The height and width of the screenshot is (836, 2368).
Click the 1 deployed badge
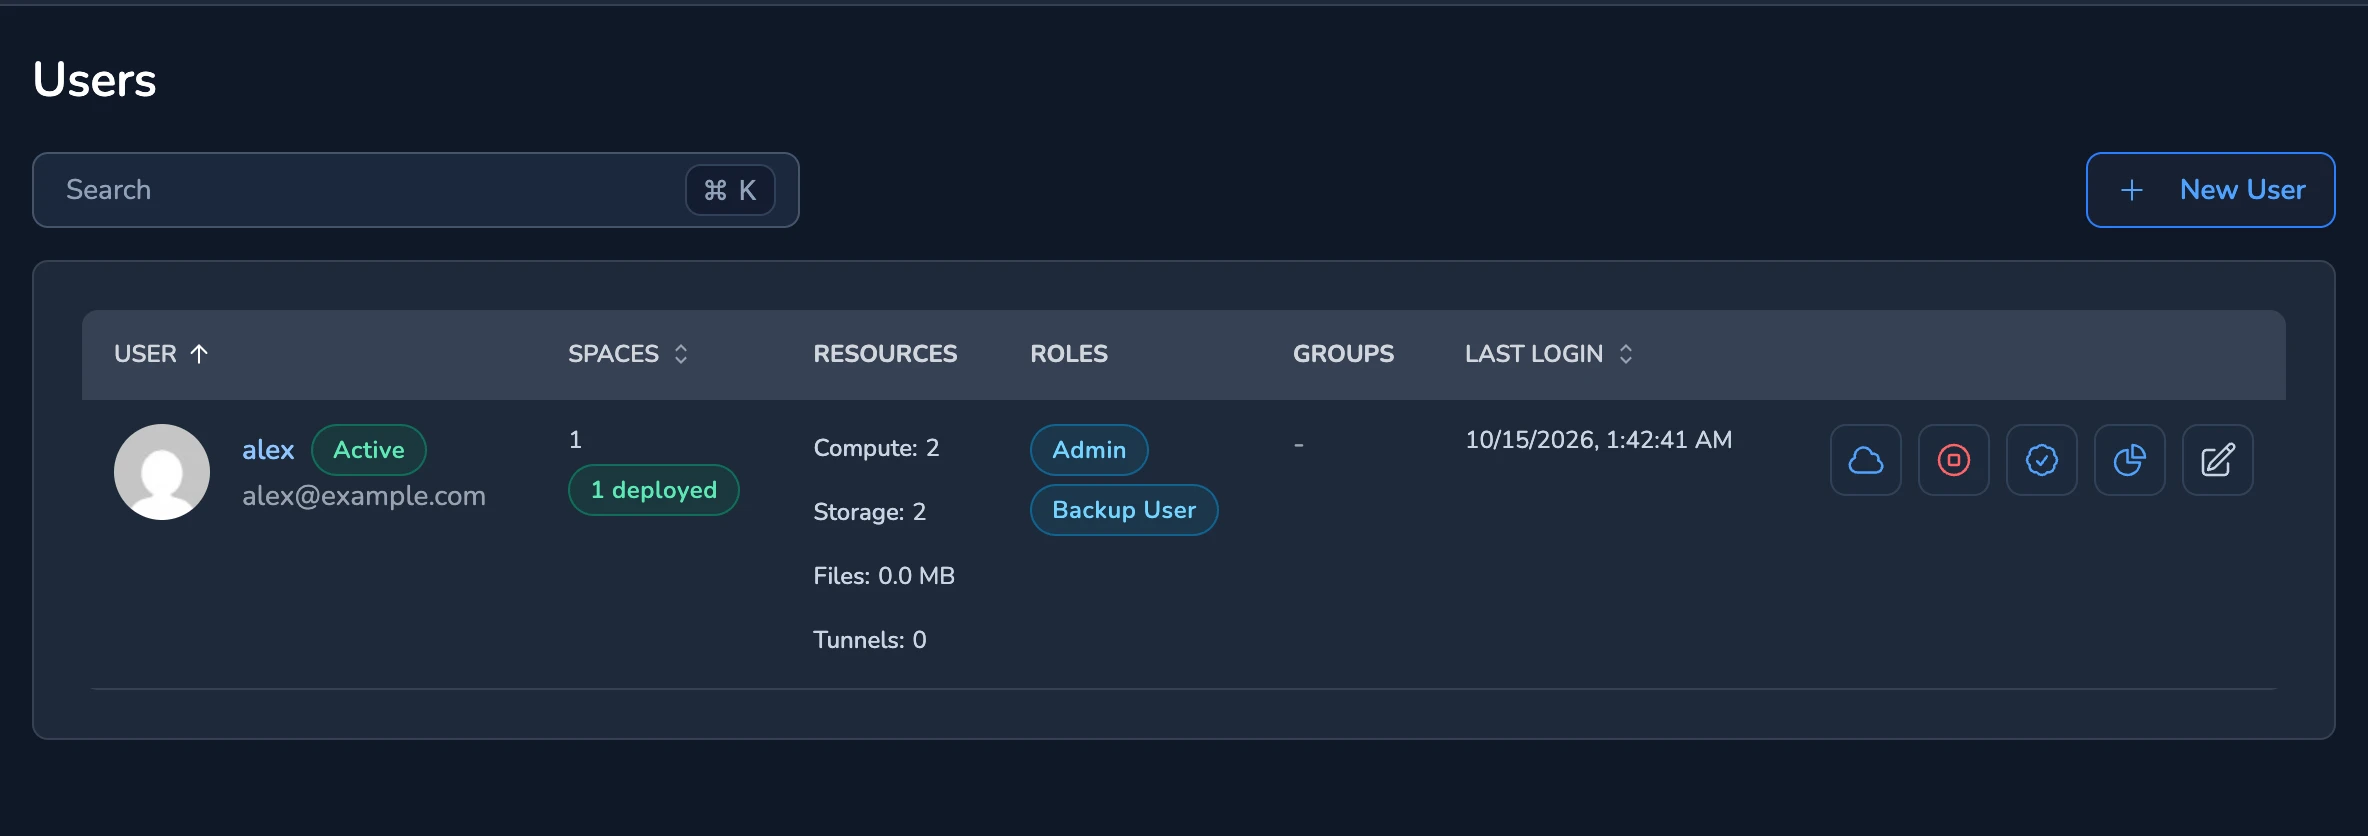pyautogui.click(x=654, y=490)
